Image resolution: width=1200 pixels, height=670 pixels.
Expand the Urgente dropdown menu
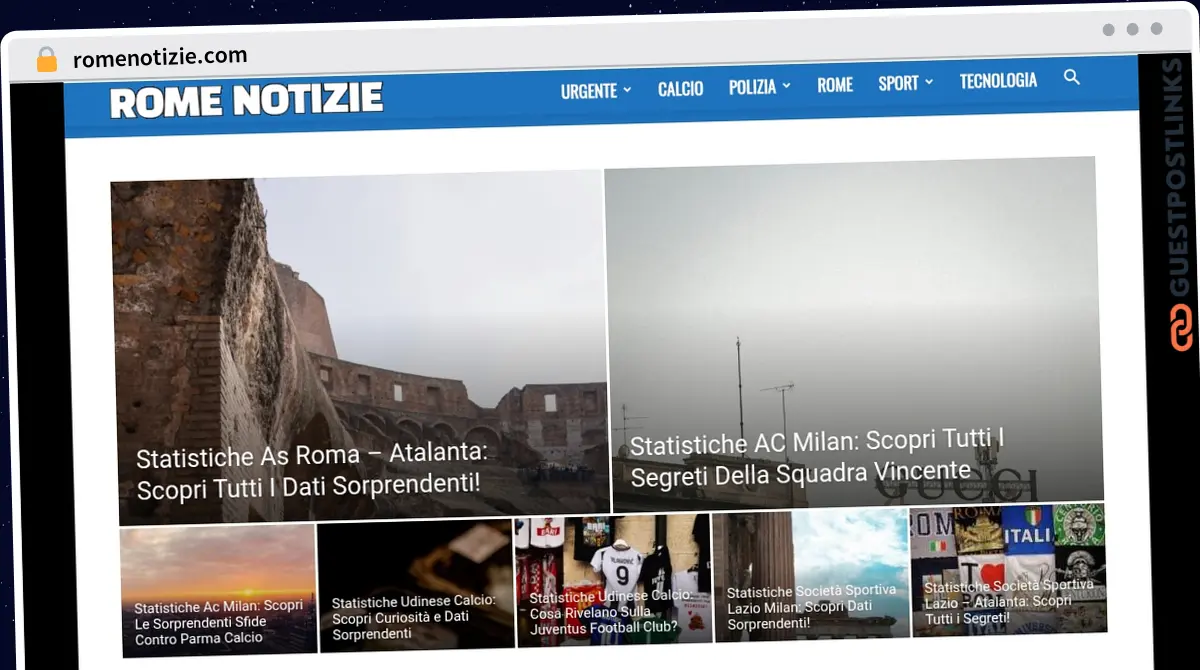tap(595, 90)
